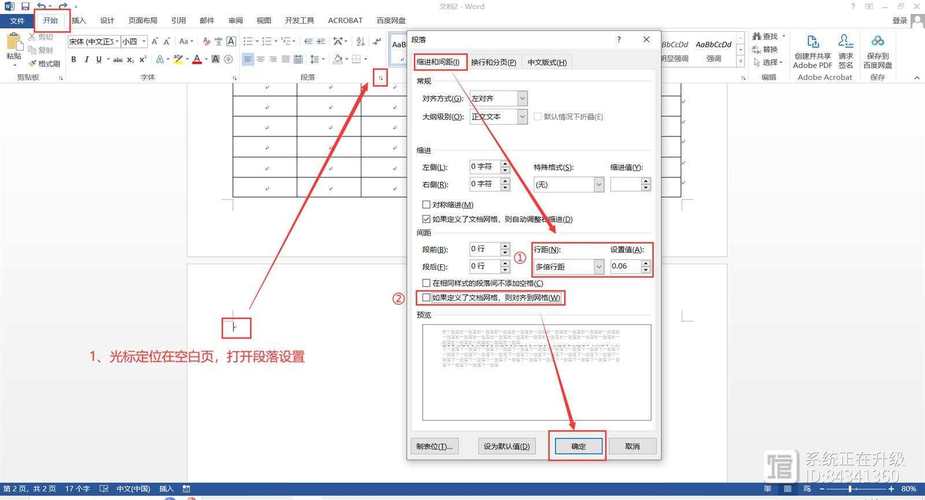This screenshot has height=500, width=925.
Task: Click the Save icon in quick access toolbar
Action: (x=25, y=6)
